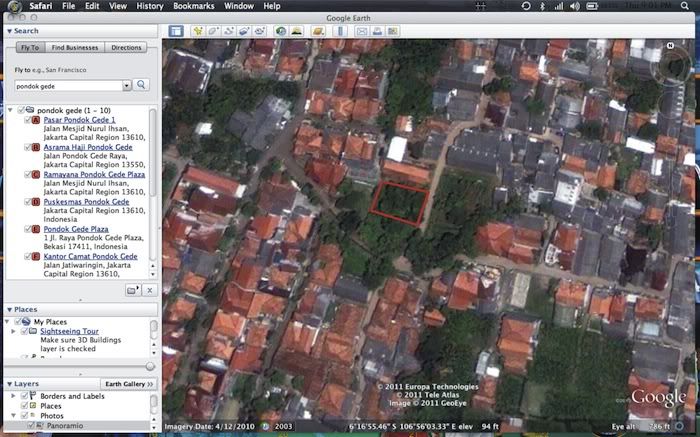
Task: Open the File menu
Action: (68, 6)
